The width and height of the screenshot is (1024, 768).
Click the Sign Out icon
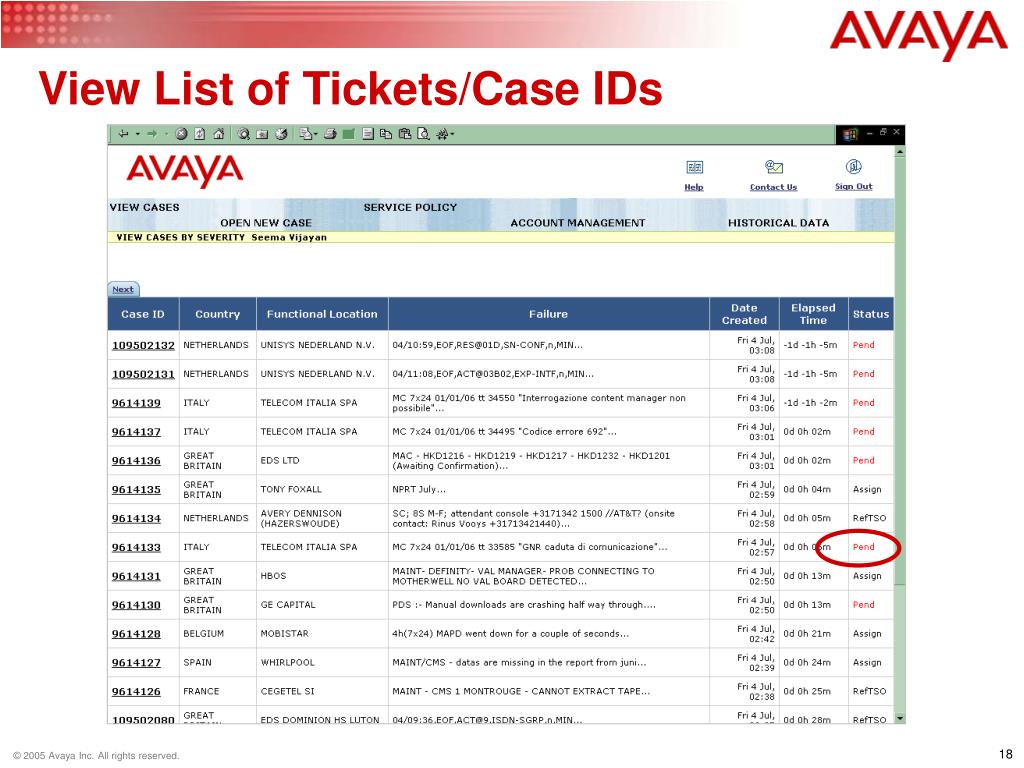coord(854,167)
